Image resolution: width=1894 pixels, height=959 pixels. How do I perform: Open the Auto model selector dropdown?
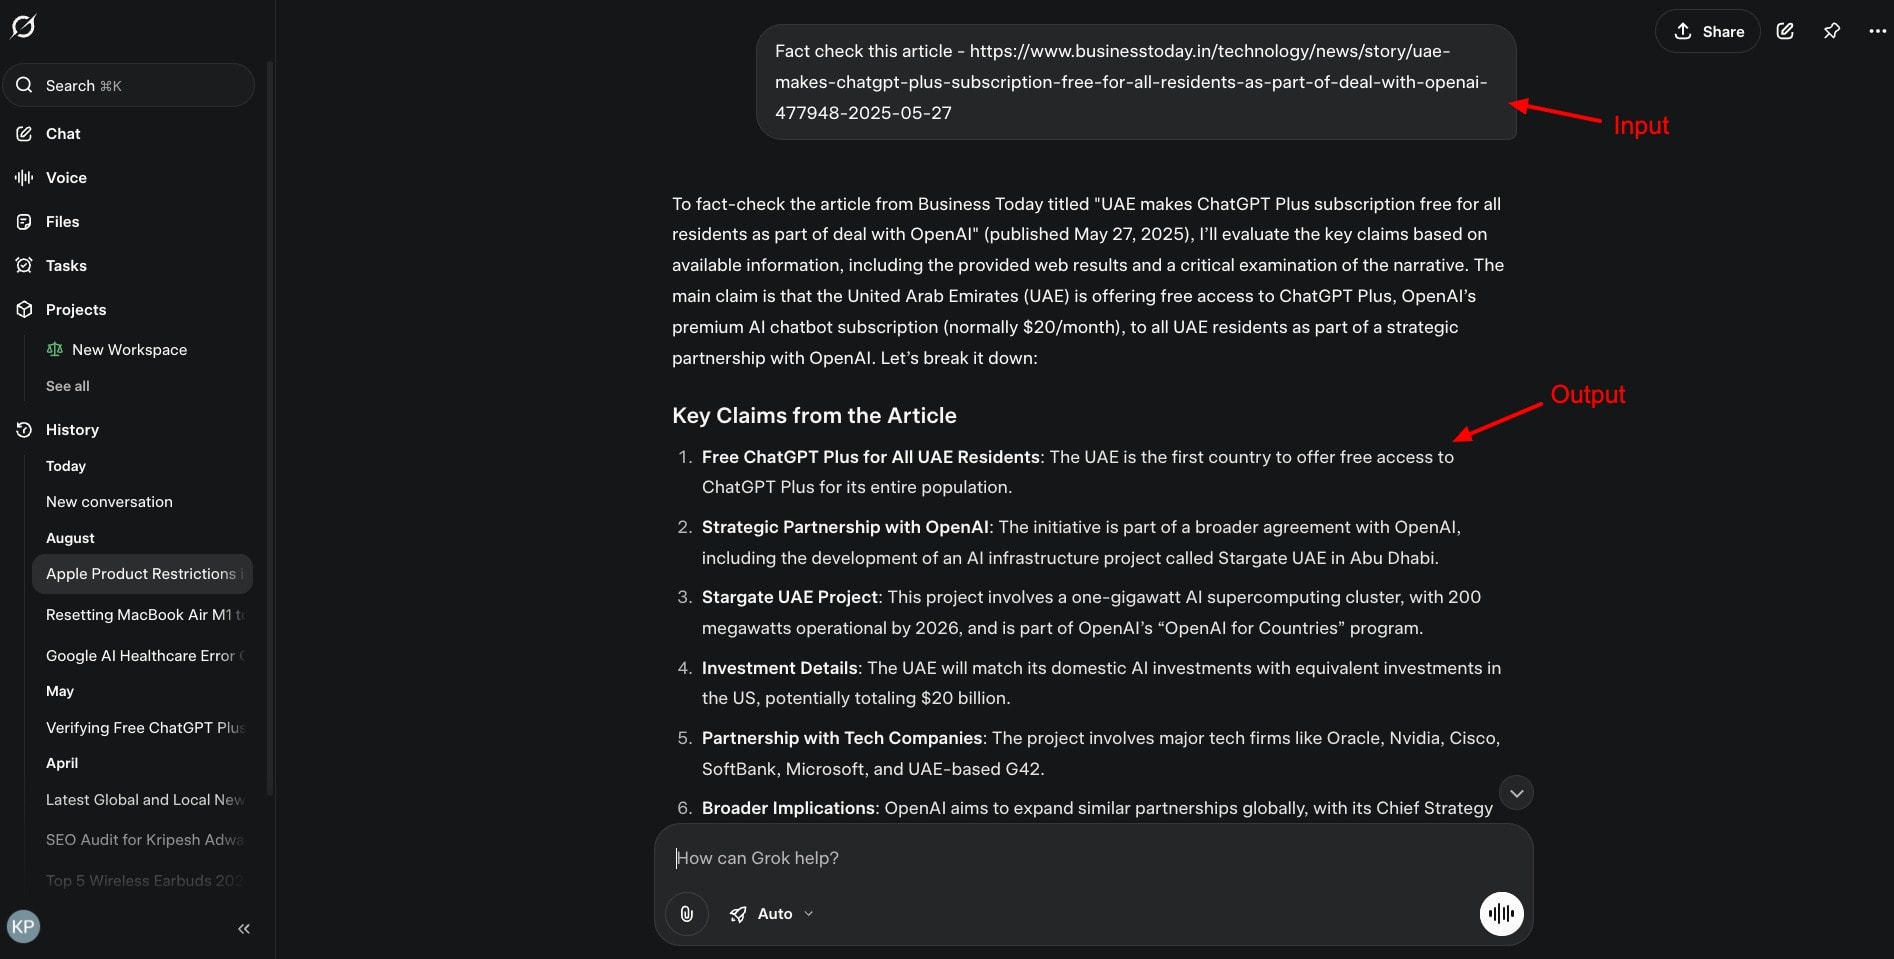click(x=772, y=914)
